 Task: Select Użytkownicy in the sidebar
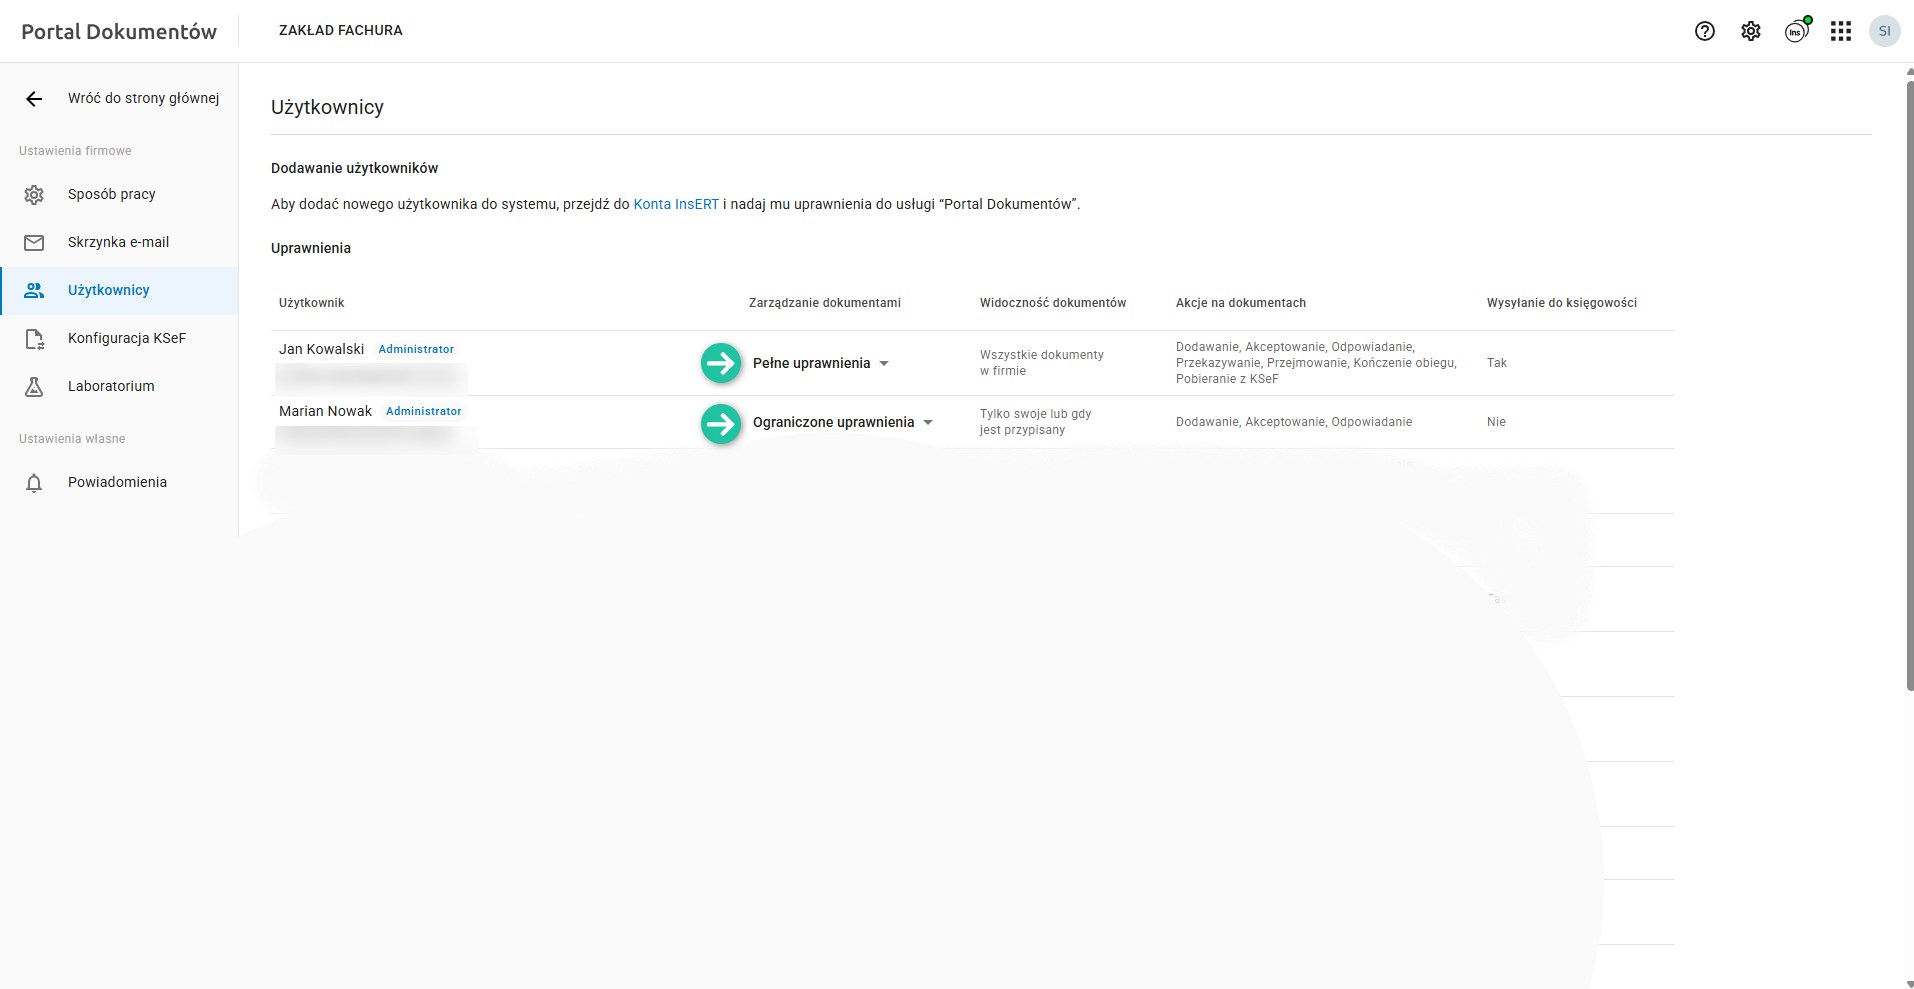(109, 290)
